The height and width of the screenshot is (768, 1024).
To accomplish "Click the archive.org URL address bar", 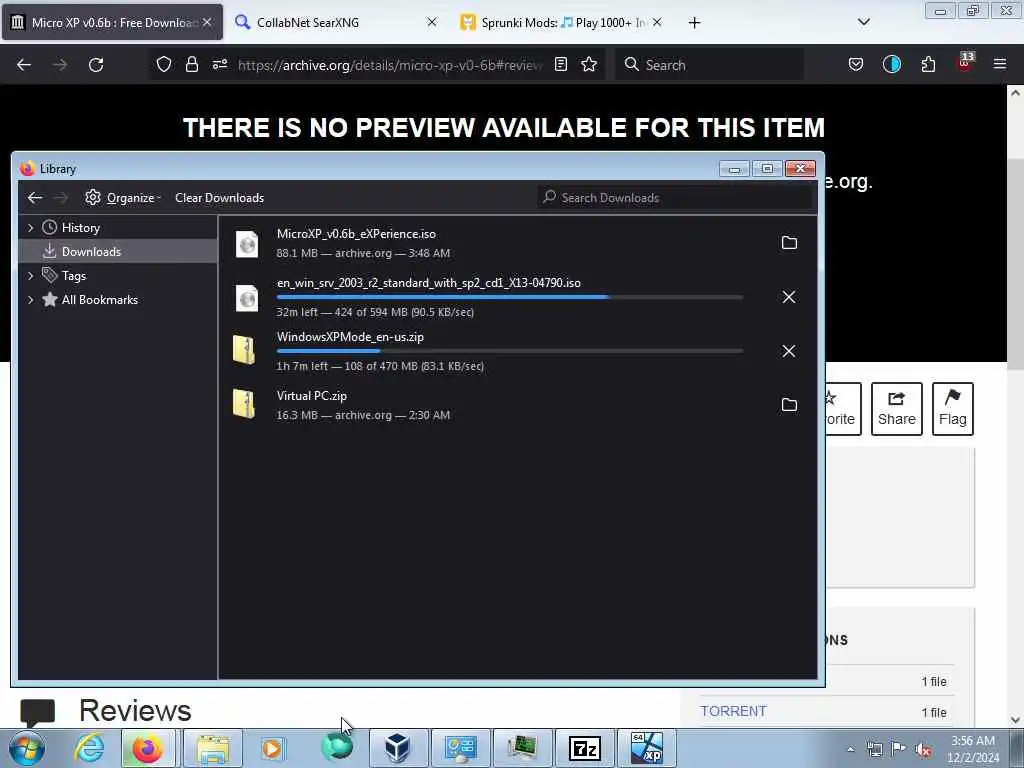I will tap(390, 65).
